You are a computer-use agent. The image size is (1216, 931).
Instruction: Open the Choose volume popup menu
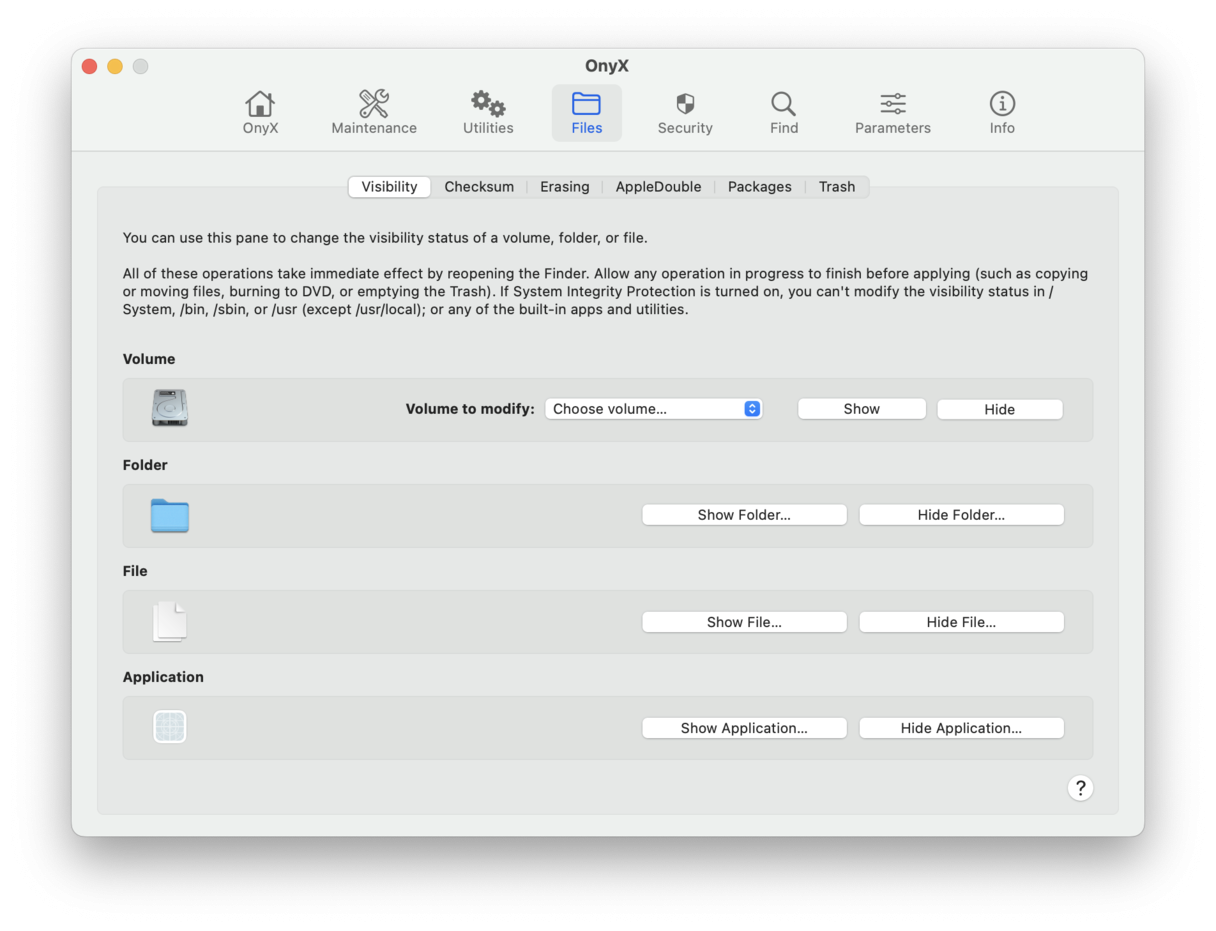[653, 408]
